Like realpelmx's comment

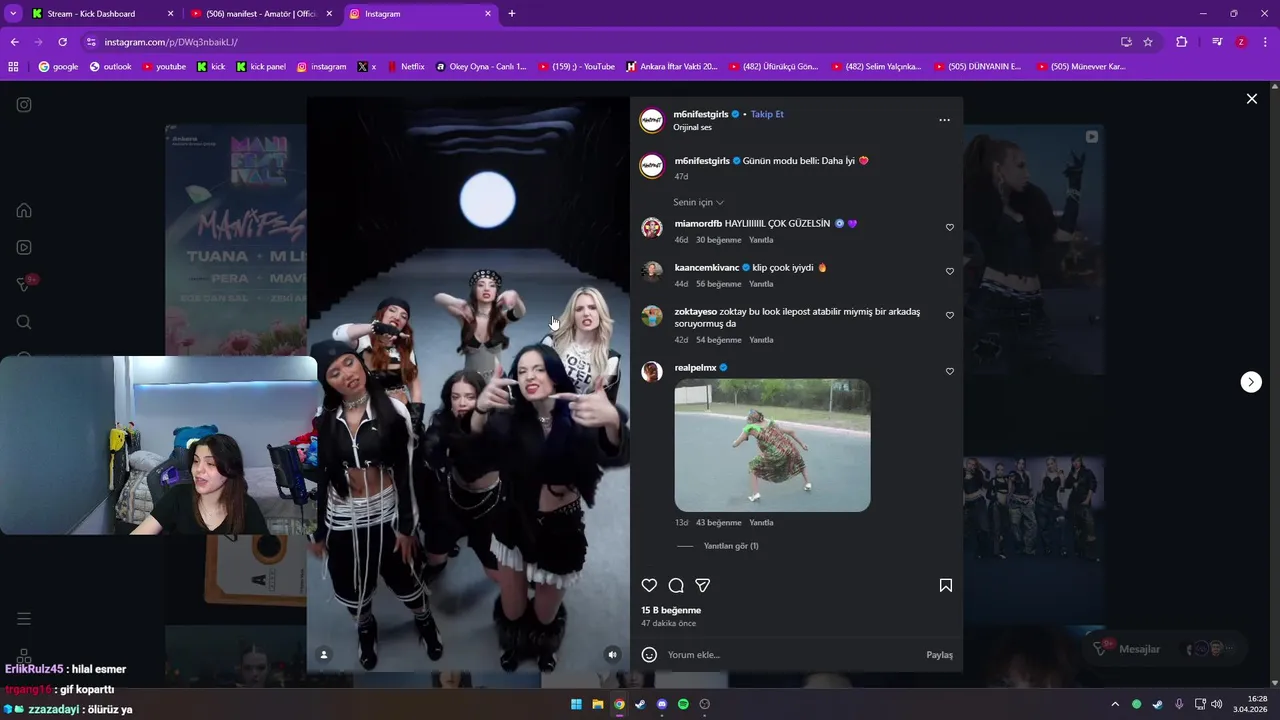[950, 371]
